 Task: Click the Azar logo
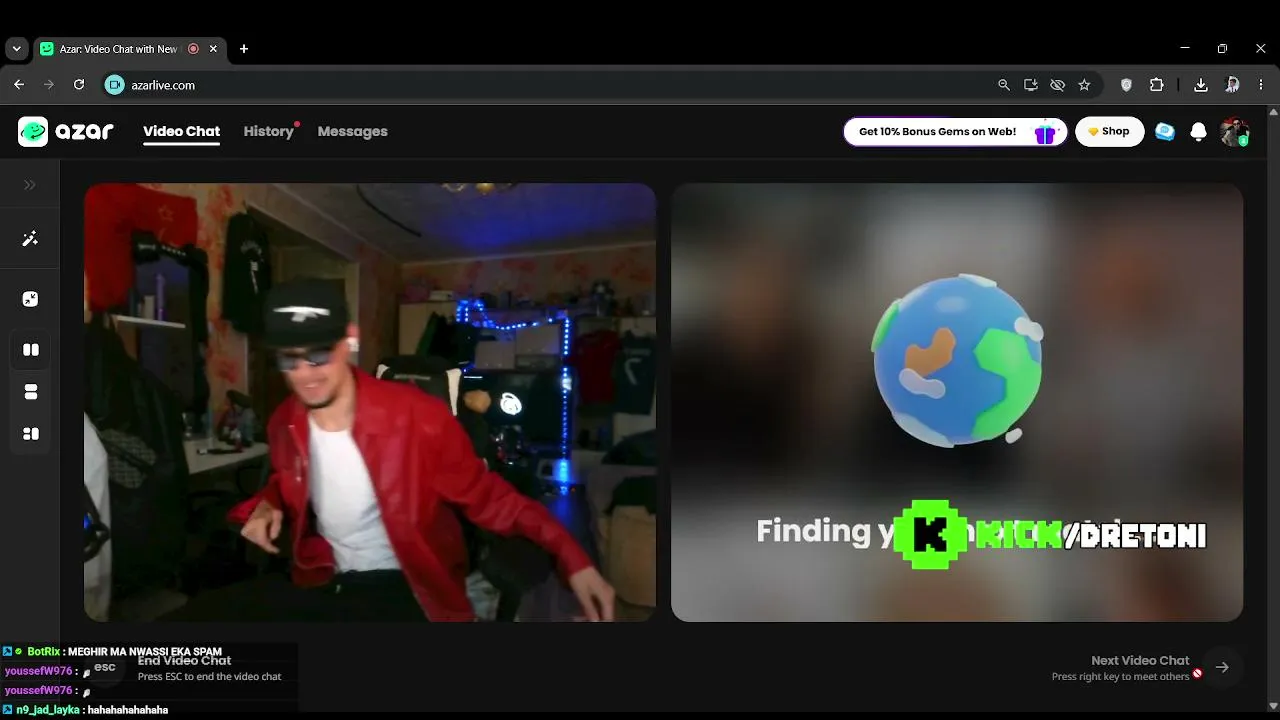point(66,131)
